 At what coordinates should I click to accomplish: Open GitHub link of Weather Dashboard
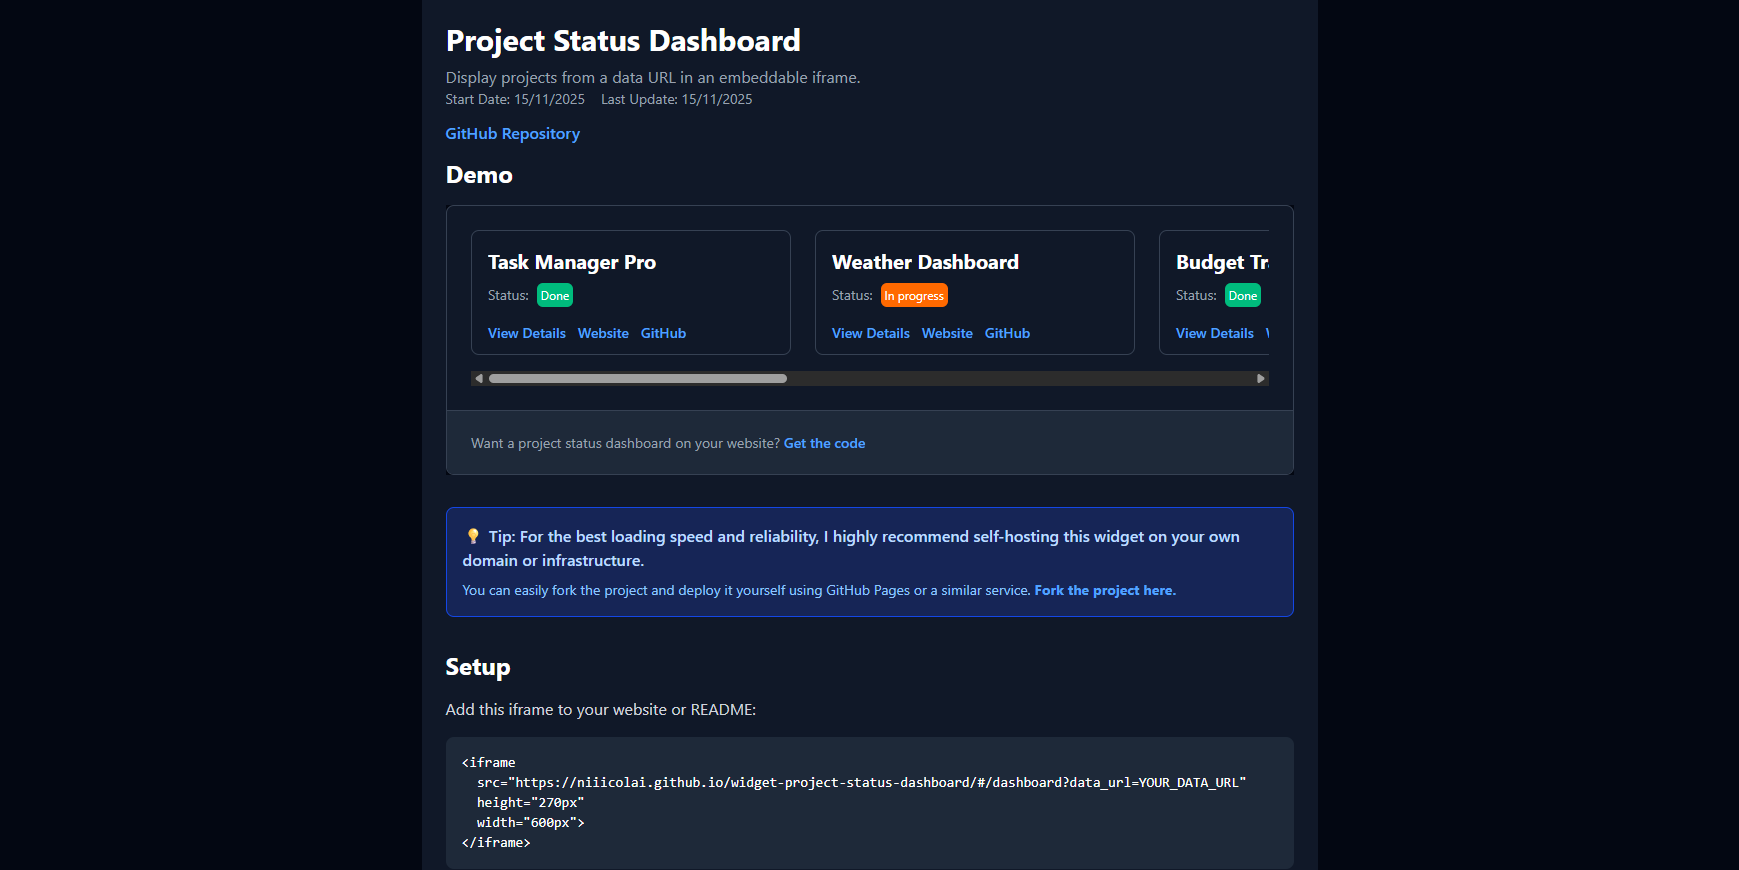point(1007,333)
